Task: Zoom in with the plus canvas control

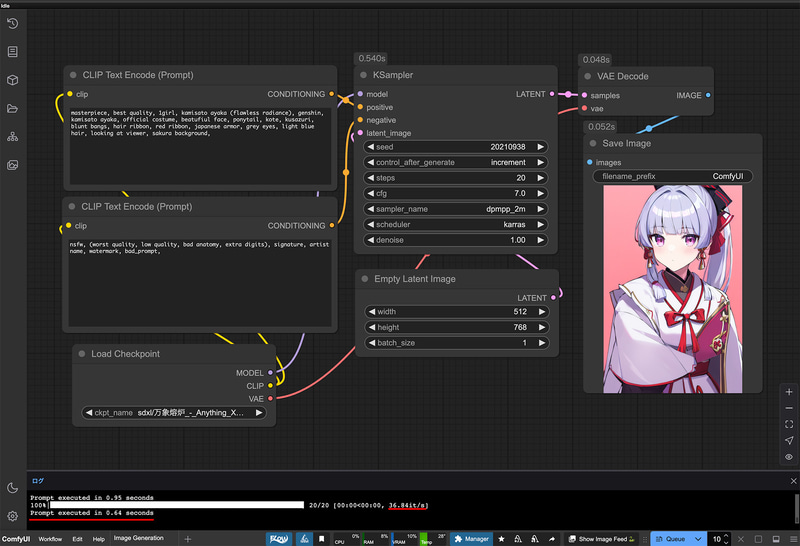Action: pyautogui.click(x=789, y=392)
